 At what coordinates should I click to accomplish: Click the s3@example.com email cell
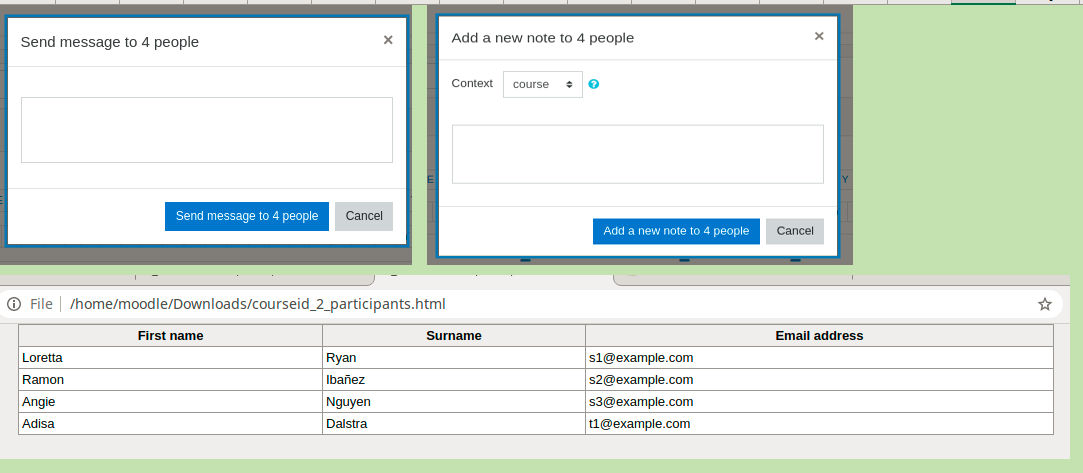tap(819, 402)
